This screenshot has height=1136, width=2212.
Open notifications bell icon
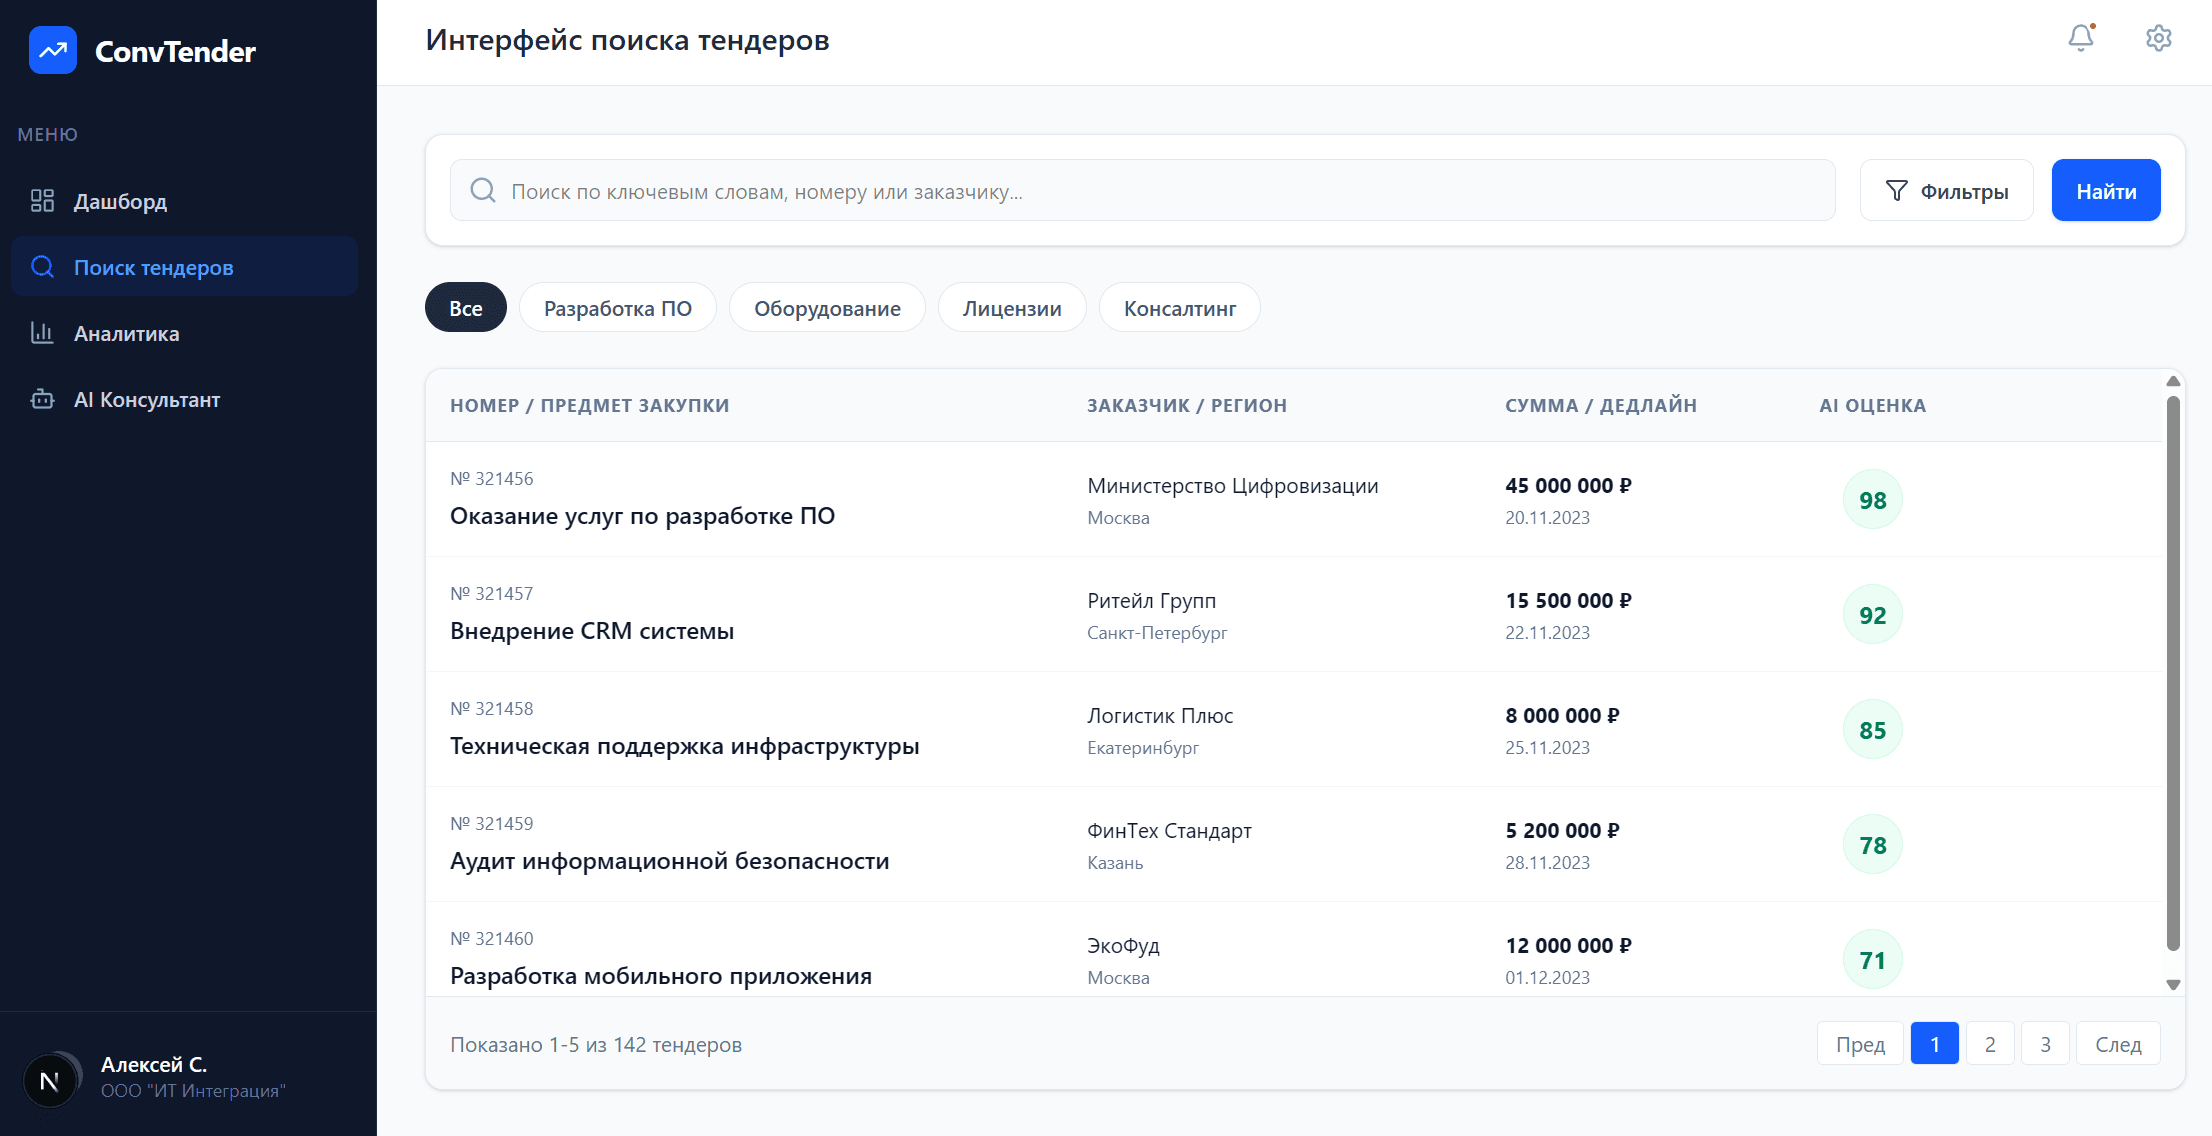pos(2081,38)
